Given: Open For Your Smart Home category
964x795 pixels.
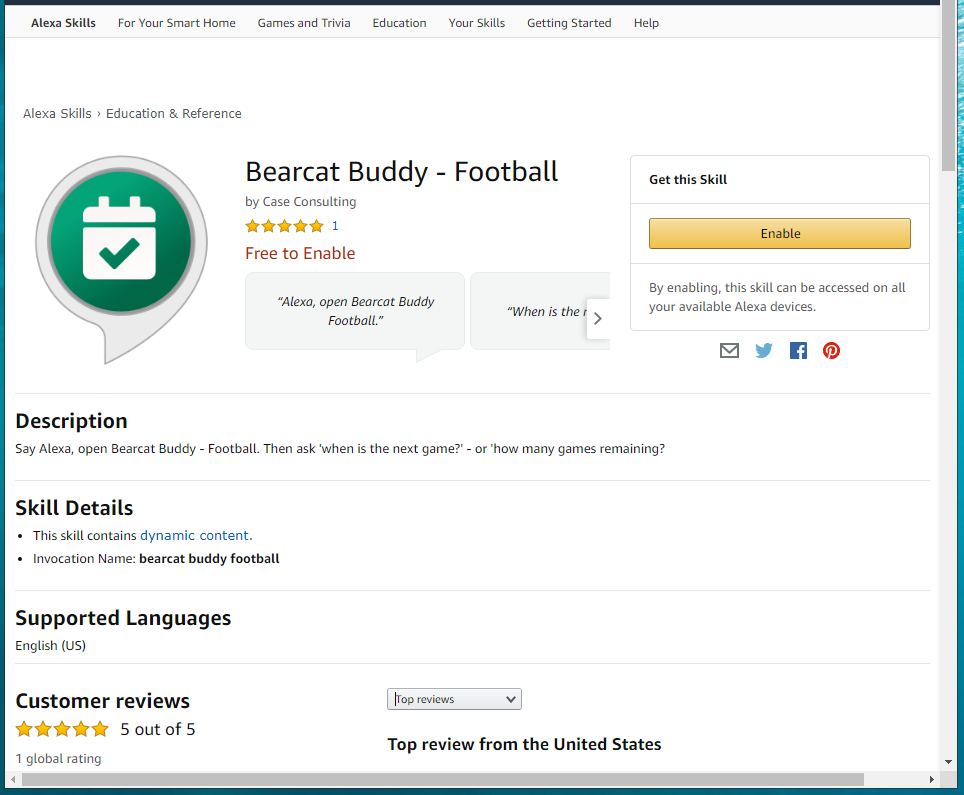Looking at the screenshot, I should pyautogui.click(x=177, y=23).
